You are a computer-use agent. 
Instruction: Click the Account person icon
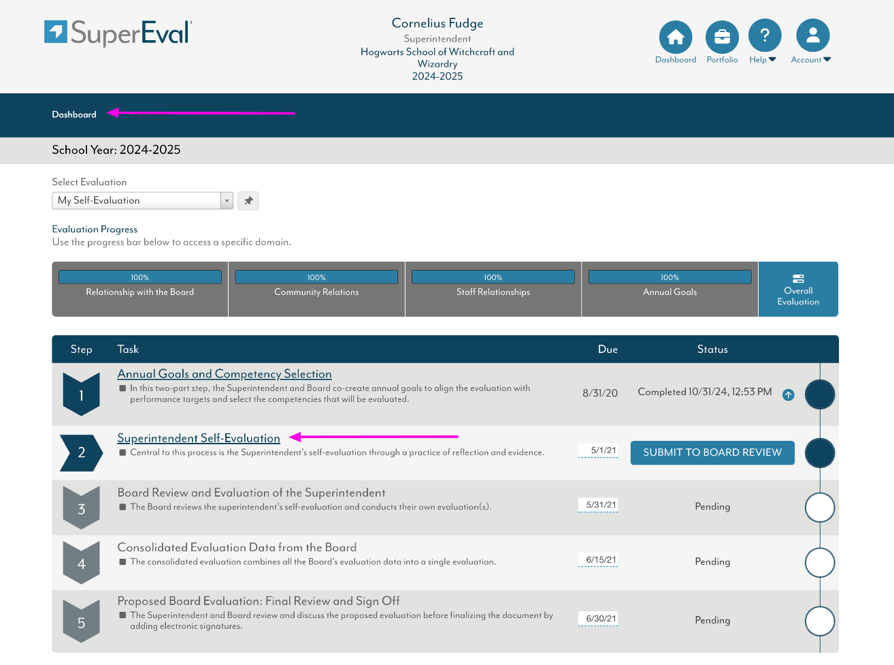pyautogui.click(x=813, y=35)
